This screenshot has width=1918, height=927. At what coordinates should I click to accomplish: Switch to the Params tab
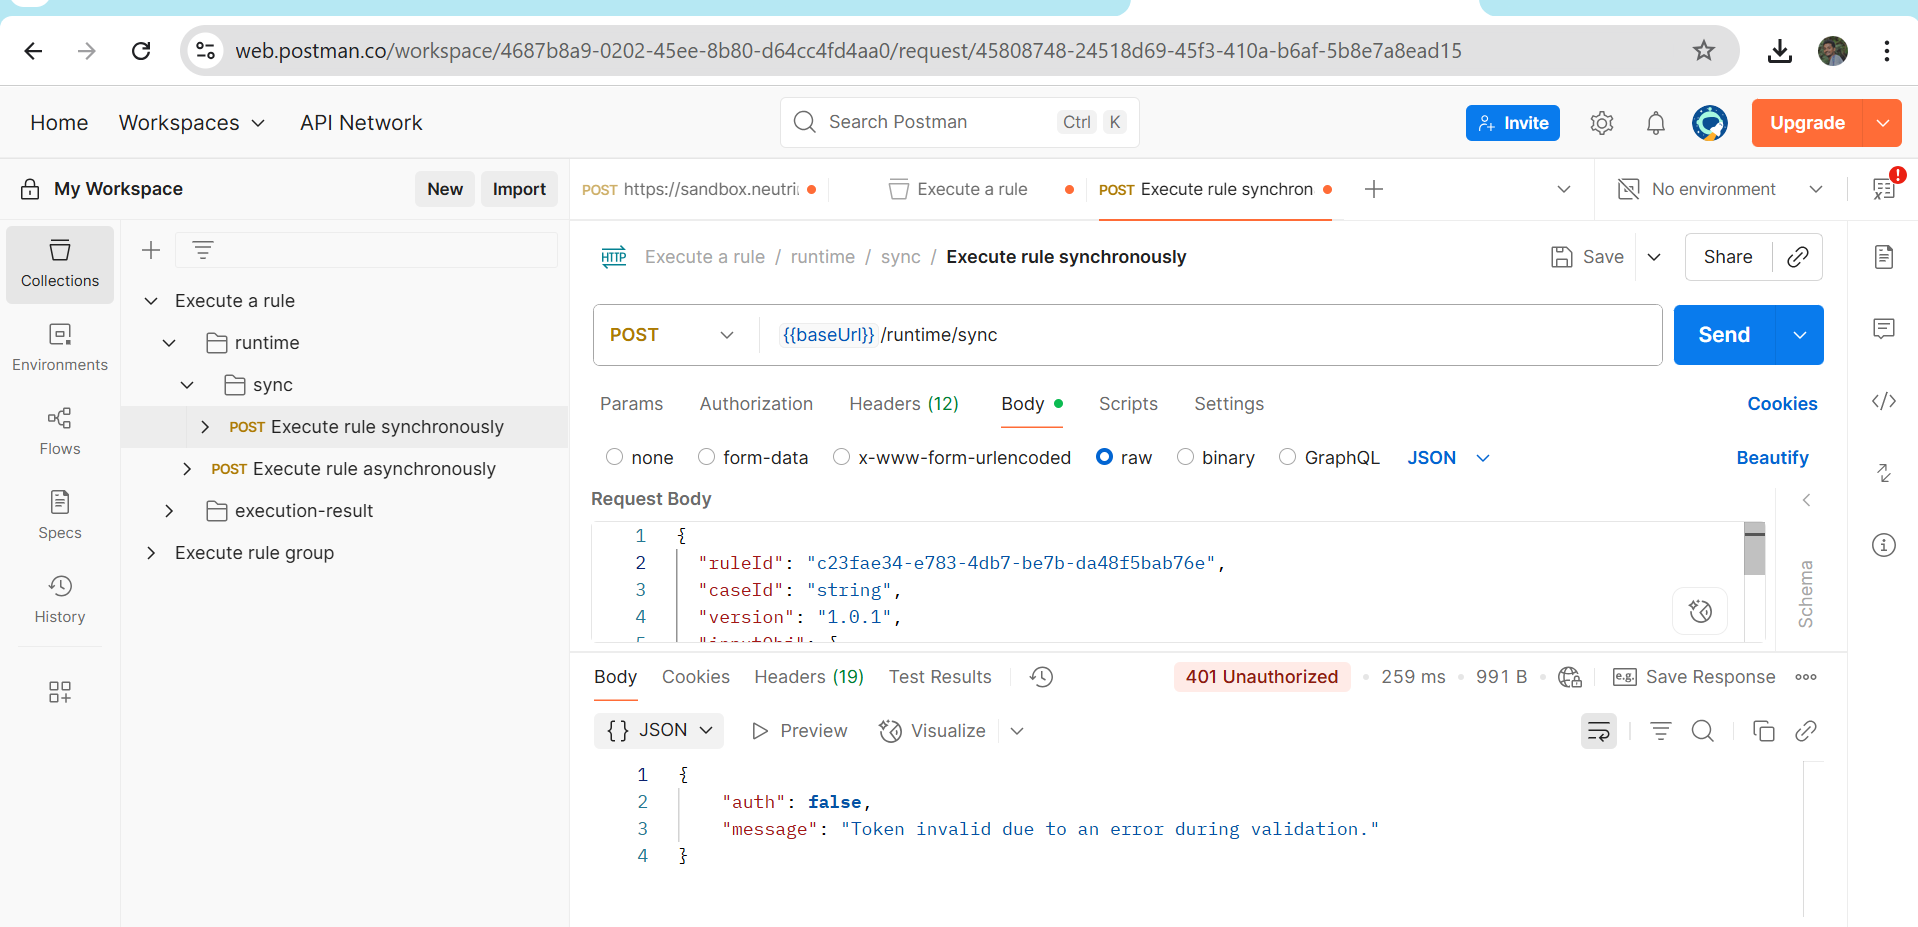[631, 404]
